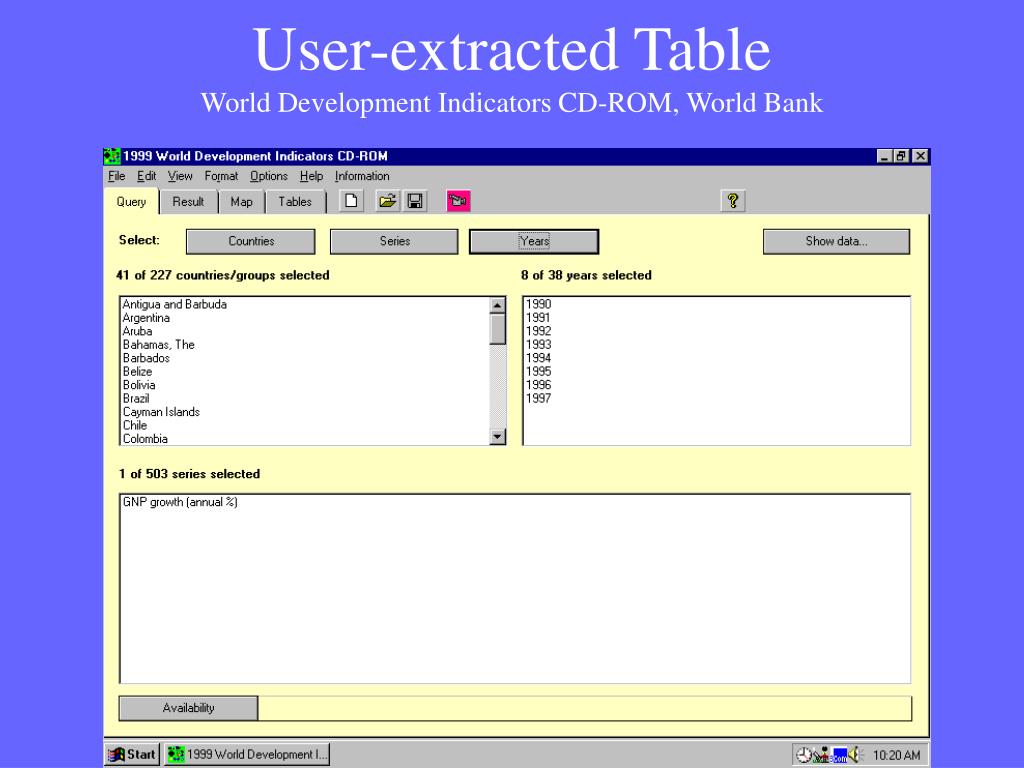Select year 1996 in the years list

point(539,385)
